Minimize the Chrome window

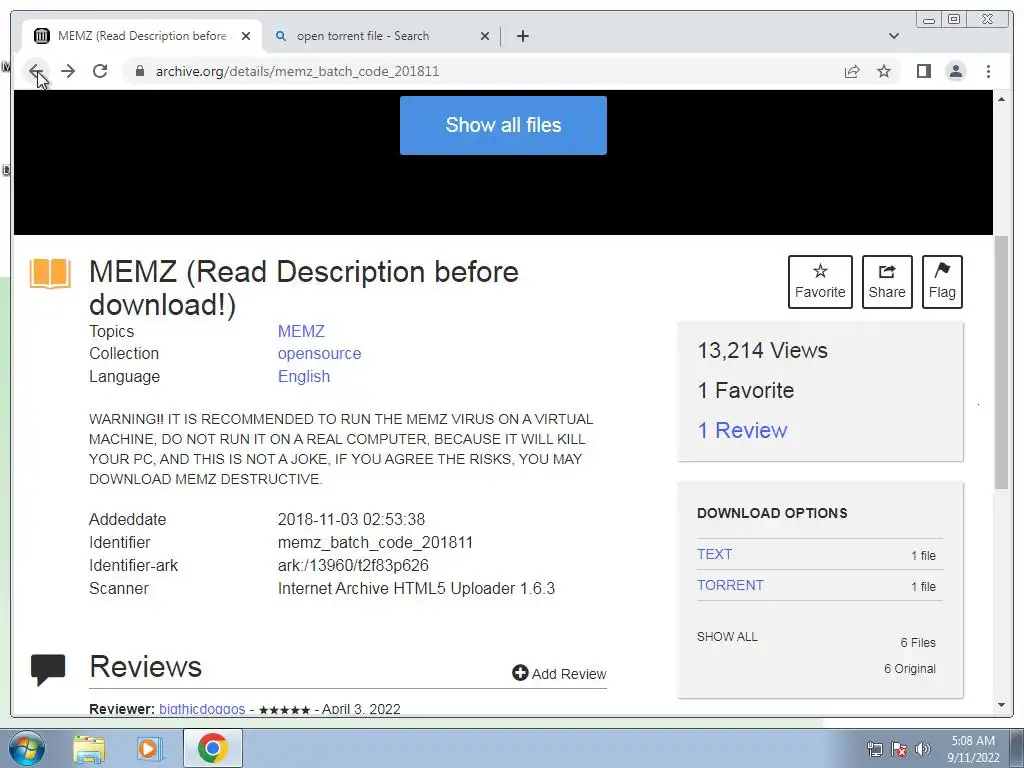pyautogui.click(x=929, y=20)
